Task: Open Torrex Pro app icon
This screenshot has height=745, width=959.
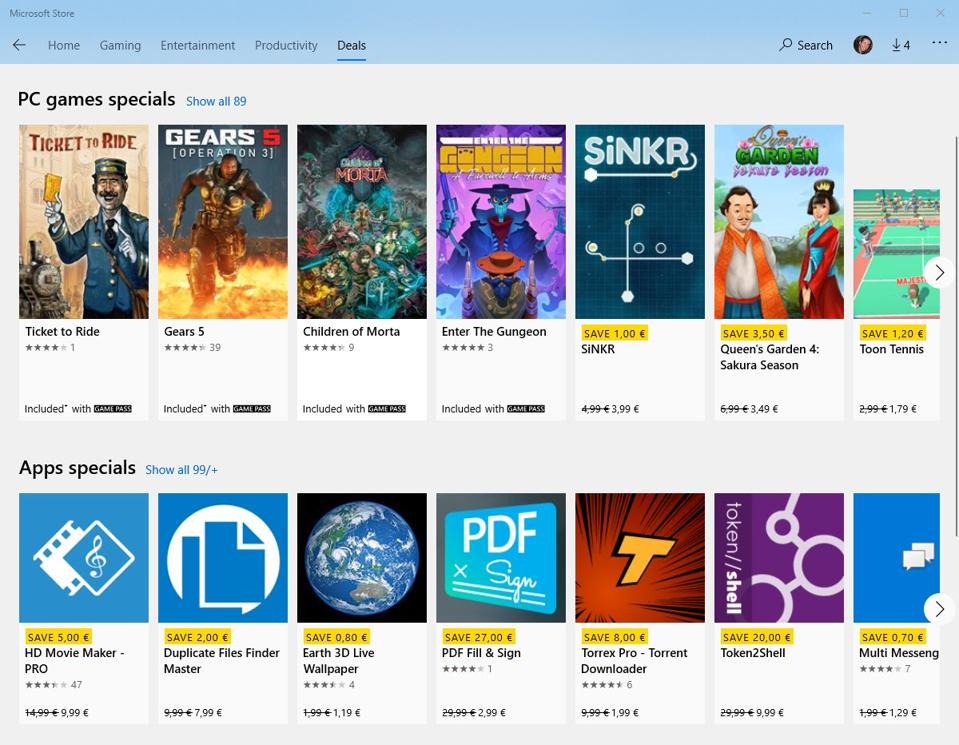Action: click(x=640, y=558)
